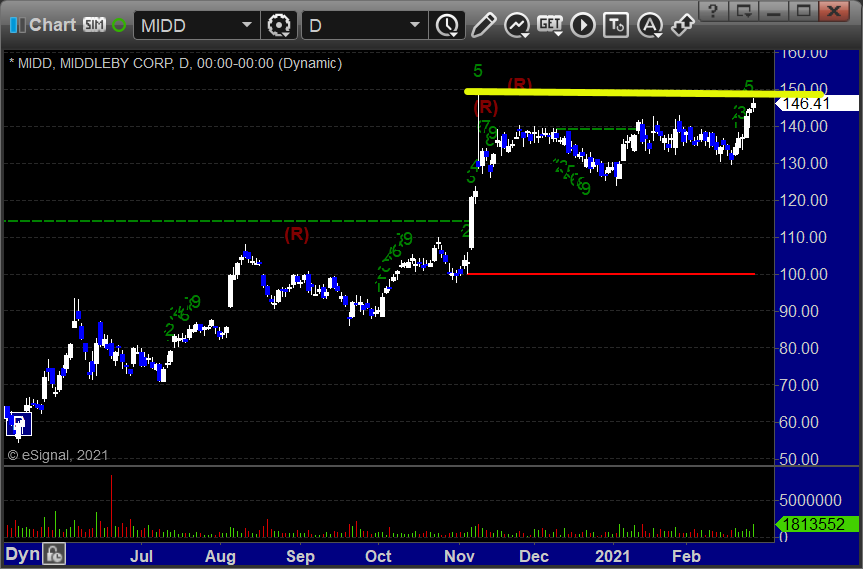Click the Dyn dynamic mode label

click(x=22, y=554)
